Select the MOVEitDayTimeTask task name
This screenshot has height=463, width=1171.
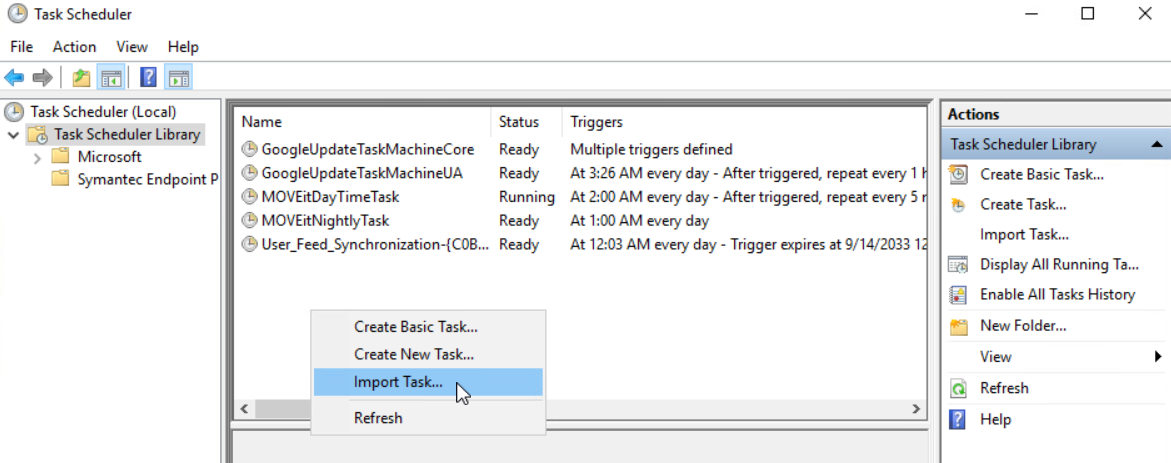pos(330,197)
